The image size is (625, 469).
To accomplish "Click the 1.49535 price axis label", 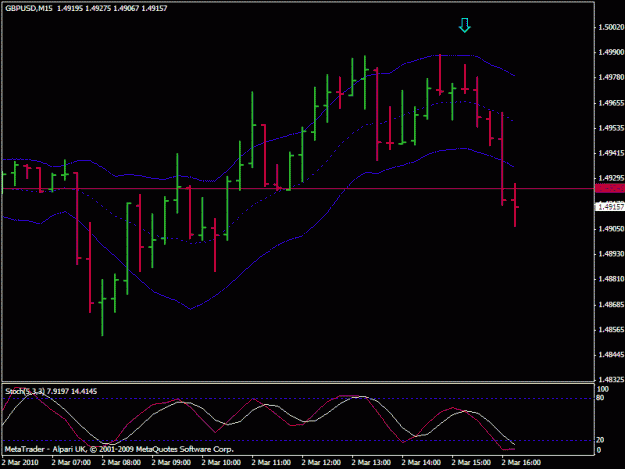I will (x=611, y=128).
